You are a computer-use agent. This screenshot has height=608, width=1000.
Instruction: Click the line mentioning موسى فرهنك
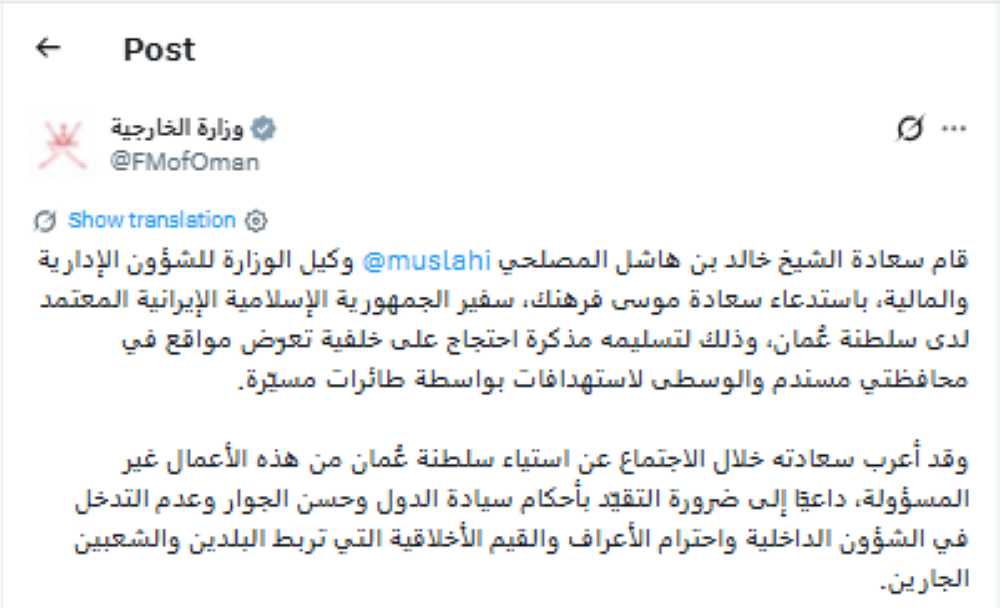504,300
